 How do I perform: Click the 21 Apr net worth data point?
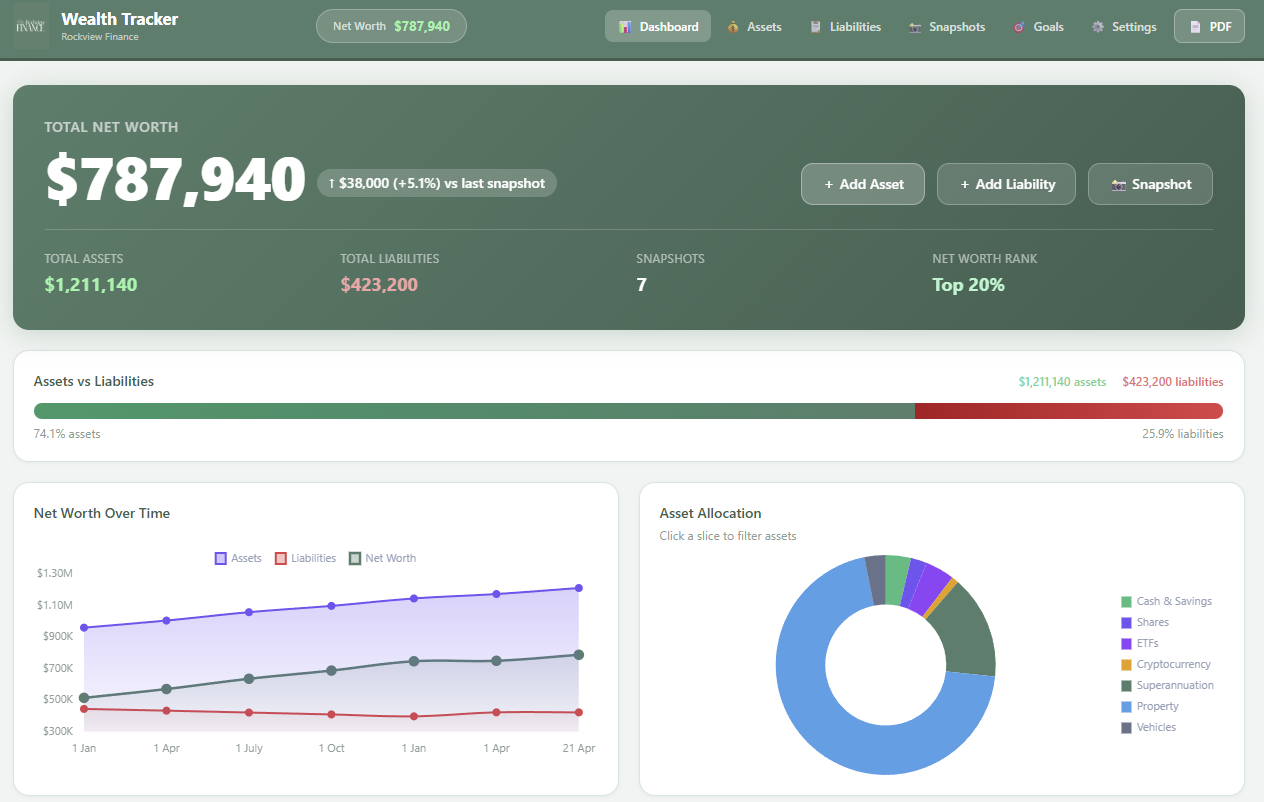(x=578, y=655)
